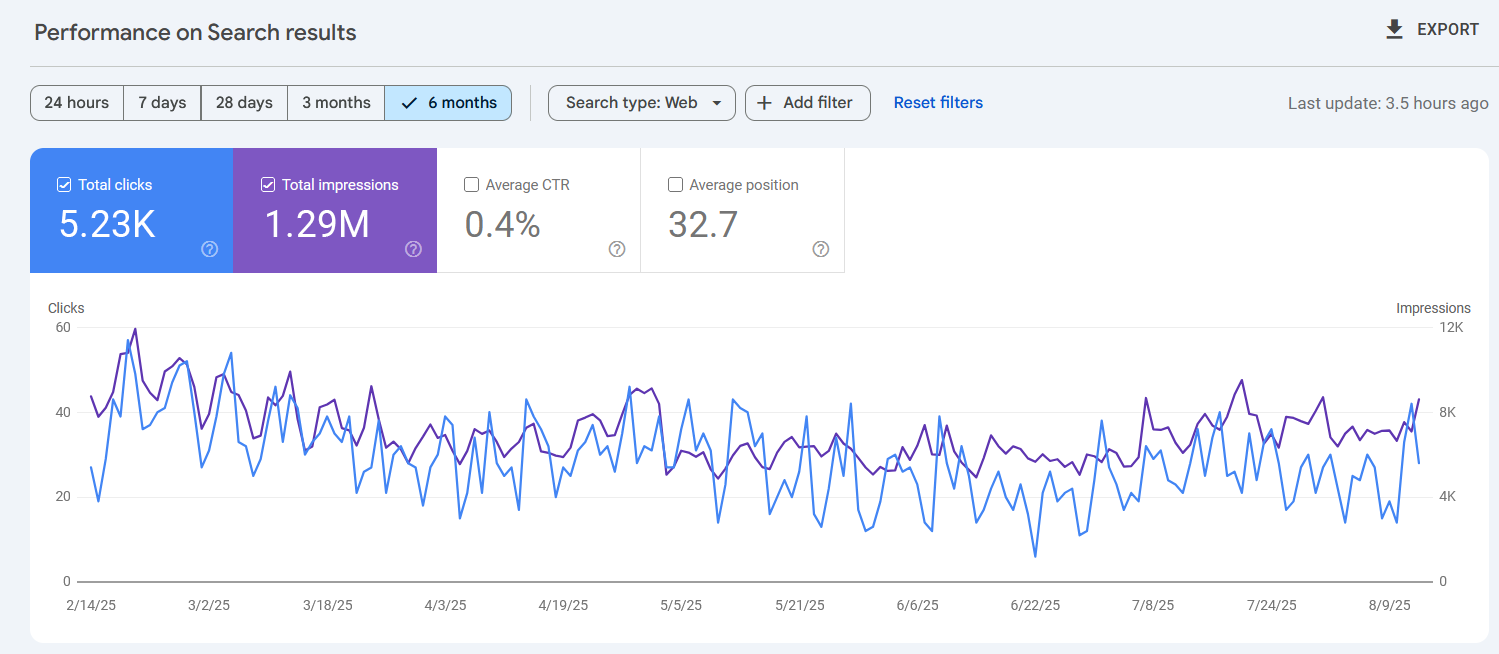Click the Export download icon
Screen dimensions: 1499x654
(x=1394, y=30)
